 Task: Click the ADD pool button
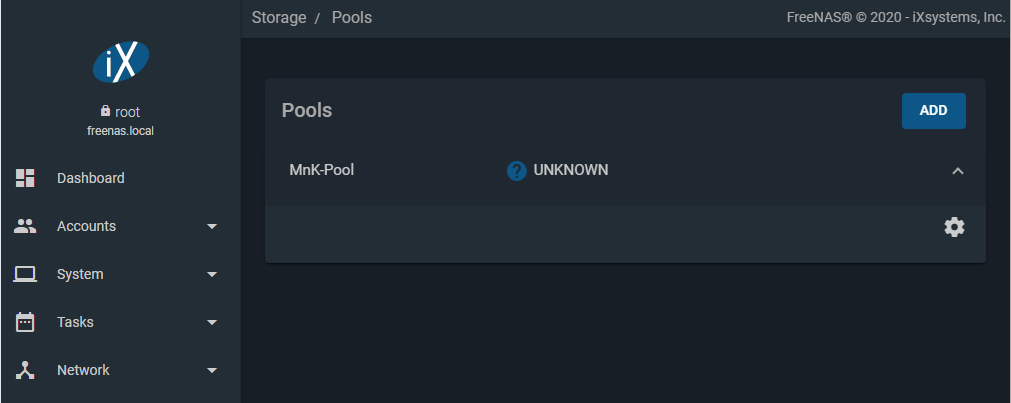pyautogui.click(x=933, y=111)
